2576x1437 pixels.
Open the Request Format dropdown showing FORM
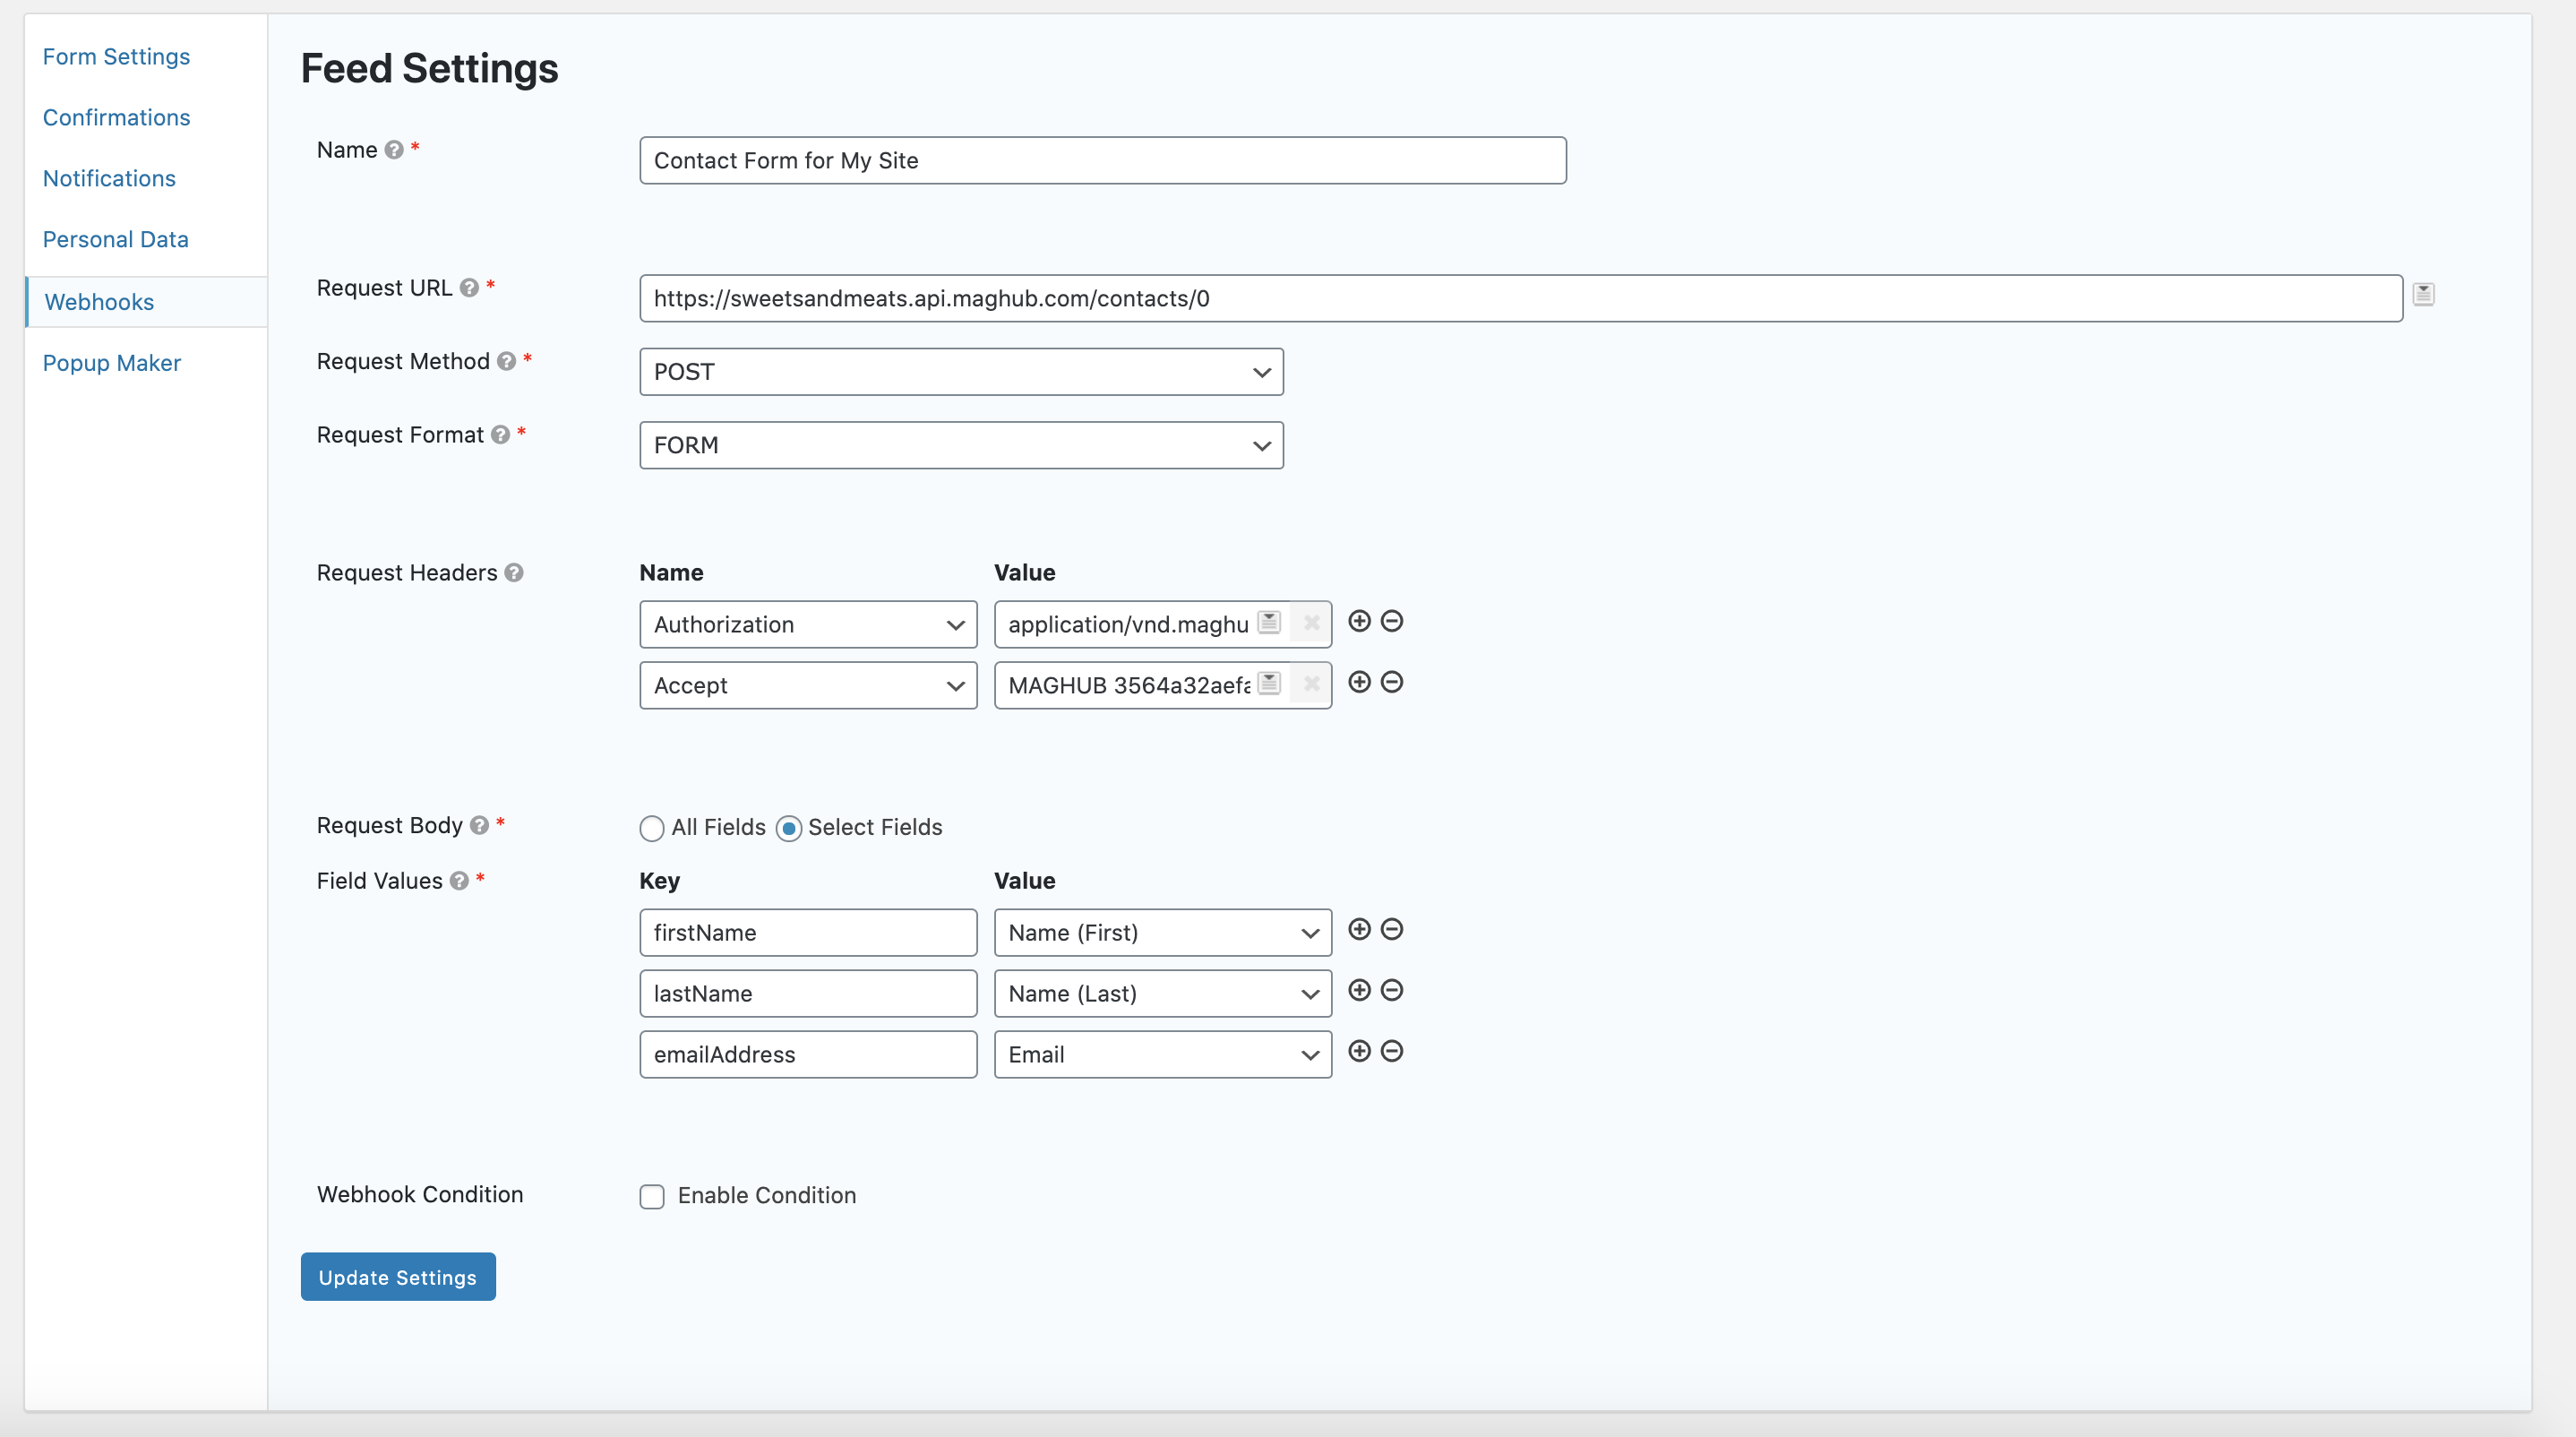pyautogui.click(x=960, y=445)
